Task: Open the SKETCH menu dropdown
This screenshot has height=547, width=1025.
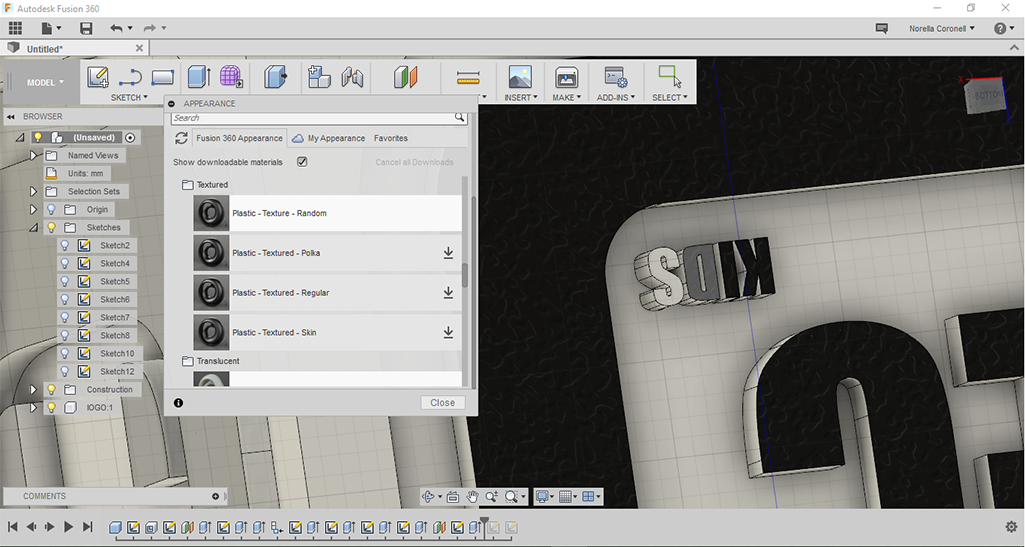Action: coord(129,97)
